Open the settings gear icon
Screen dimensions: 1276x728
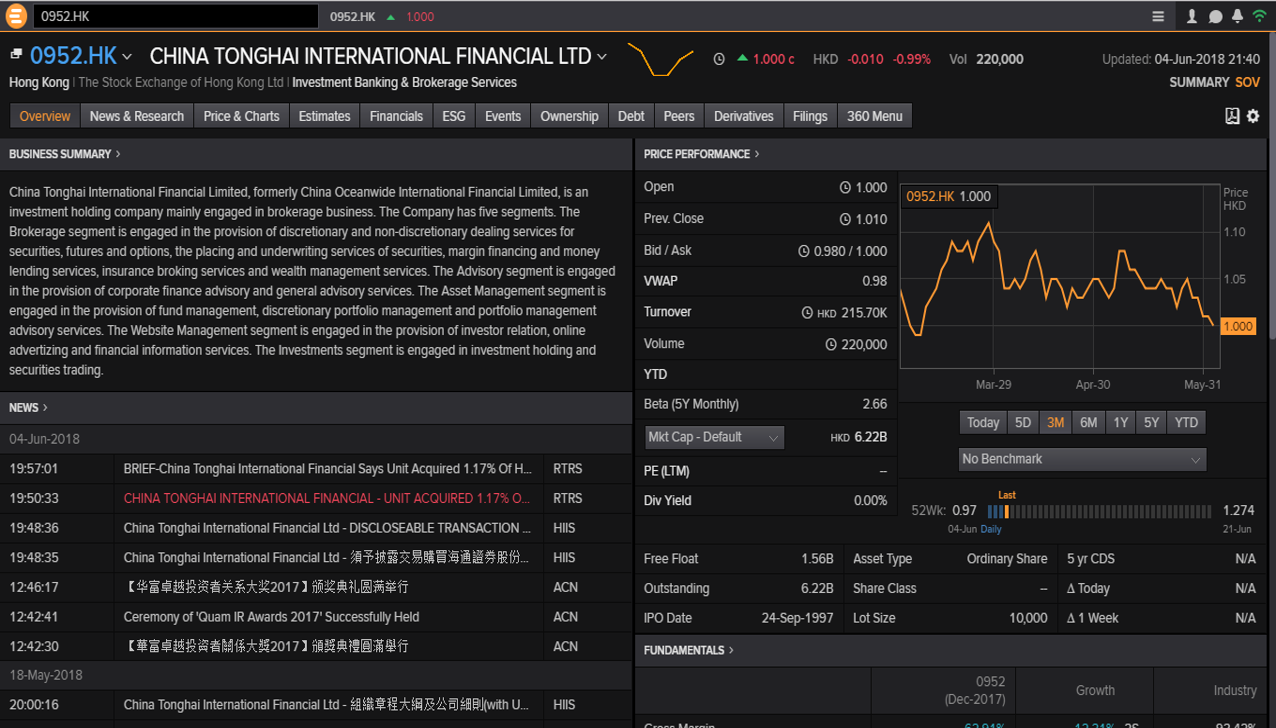tap(1253, 116)
